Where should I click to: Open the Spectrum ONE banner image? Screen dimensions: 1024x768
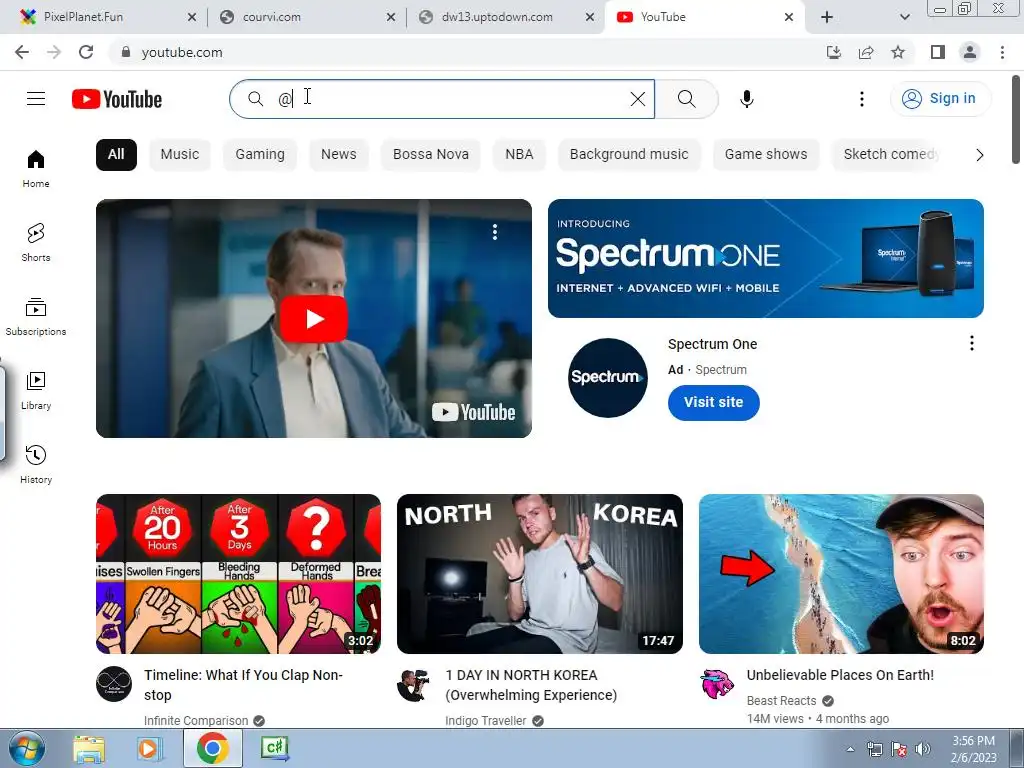point(765,259)
